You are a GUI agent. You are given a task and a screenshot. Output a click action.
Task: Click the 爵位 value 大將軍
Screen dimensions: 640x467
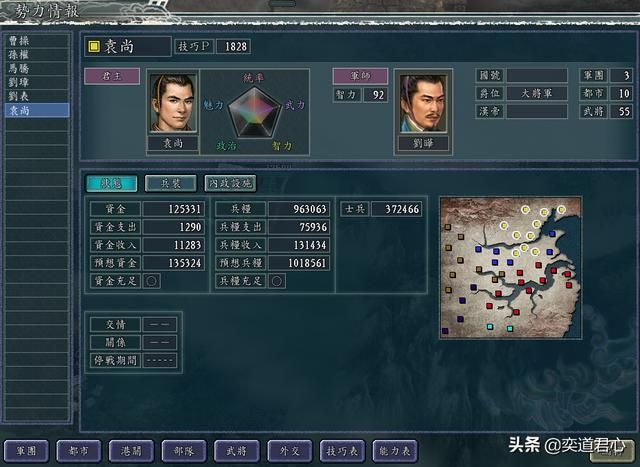click(537, 93)
